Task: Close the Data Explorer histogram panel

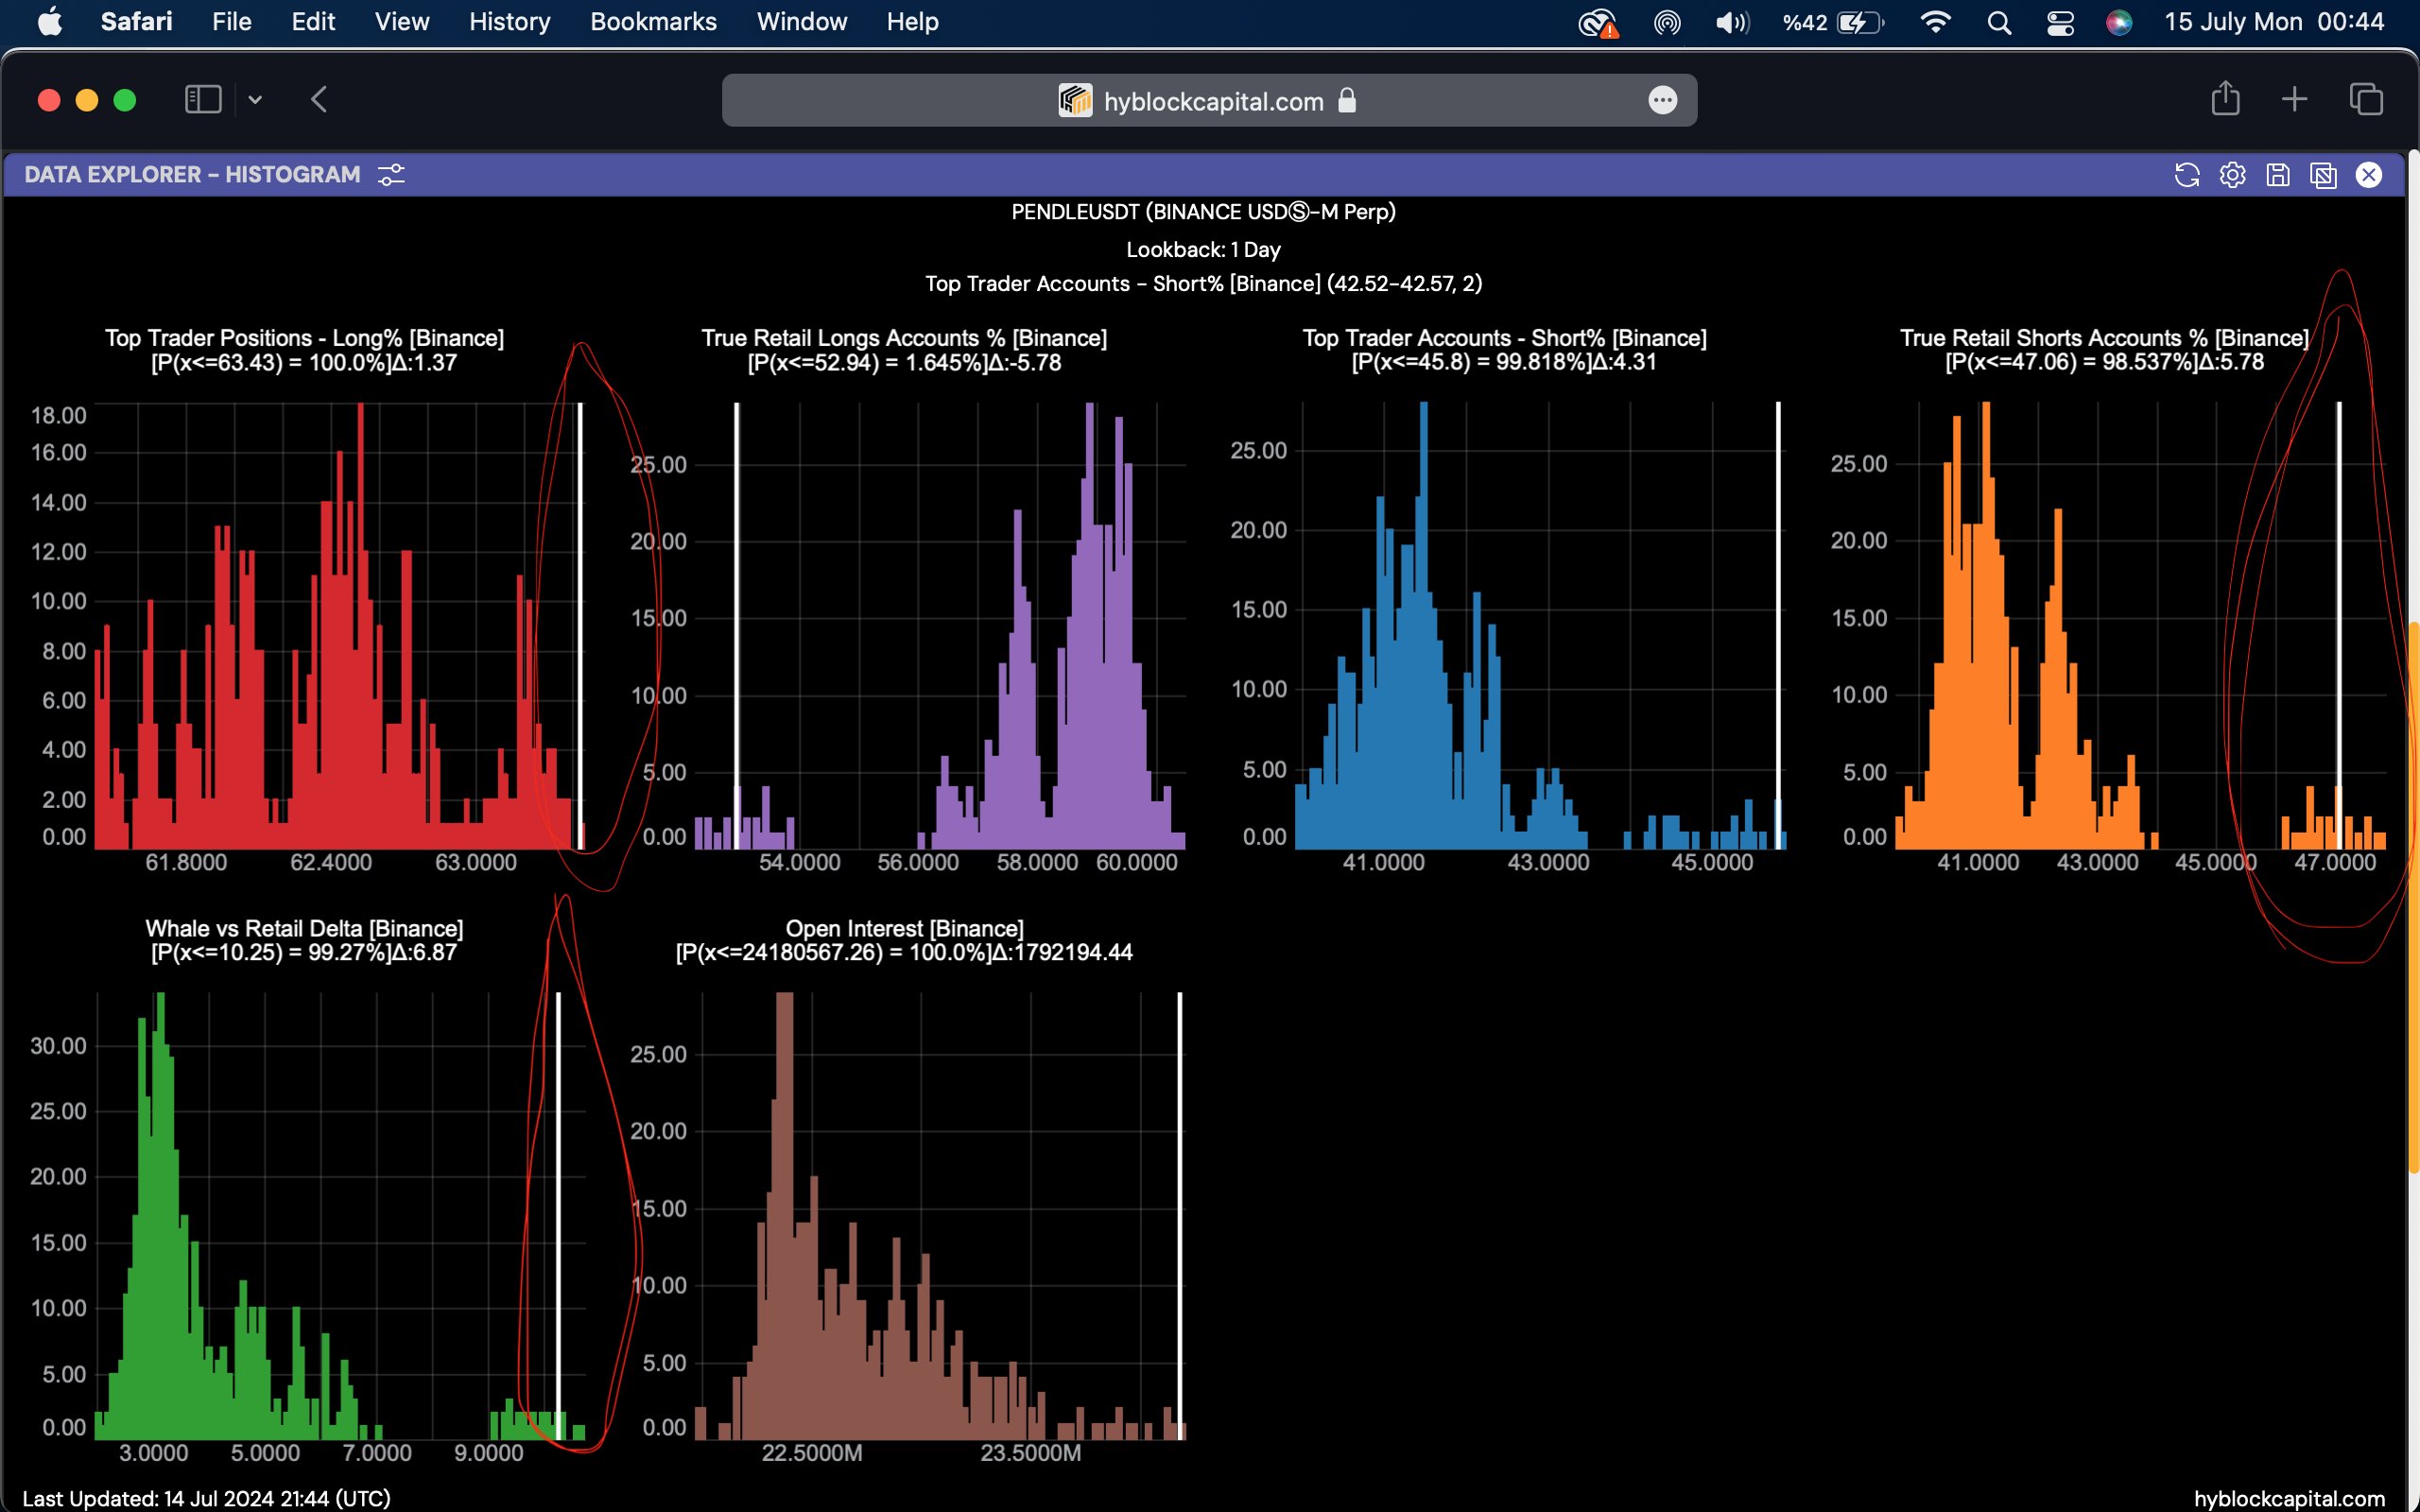Action: tap(2369, 175)
